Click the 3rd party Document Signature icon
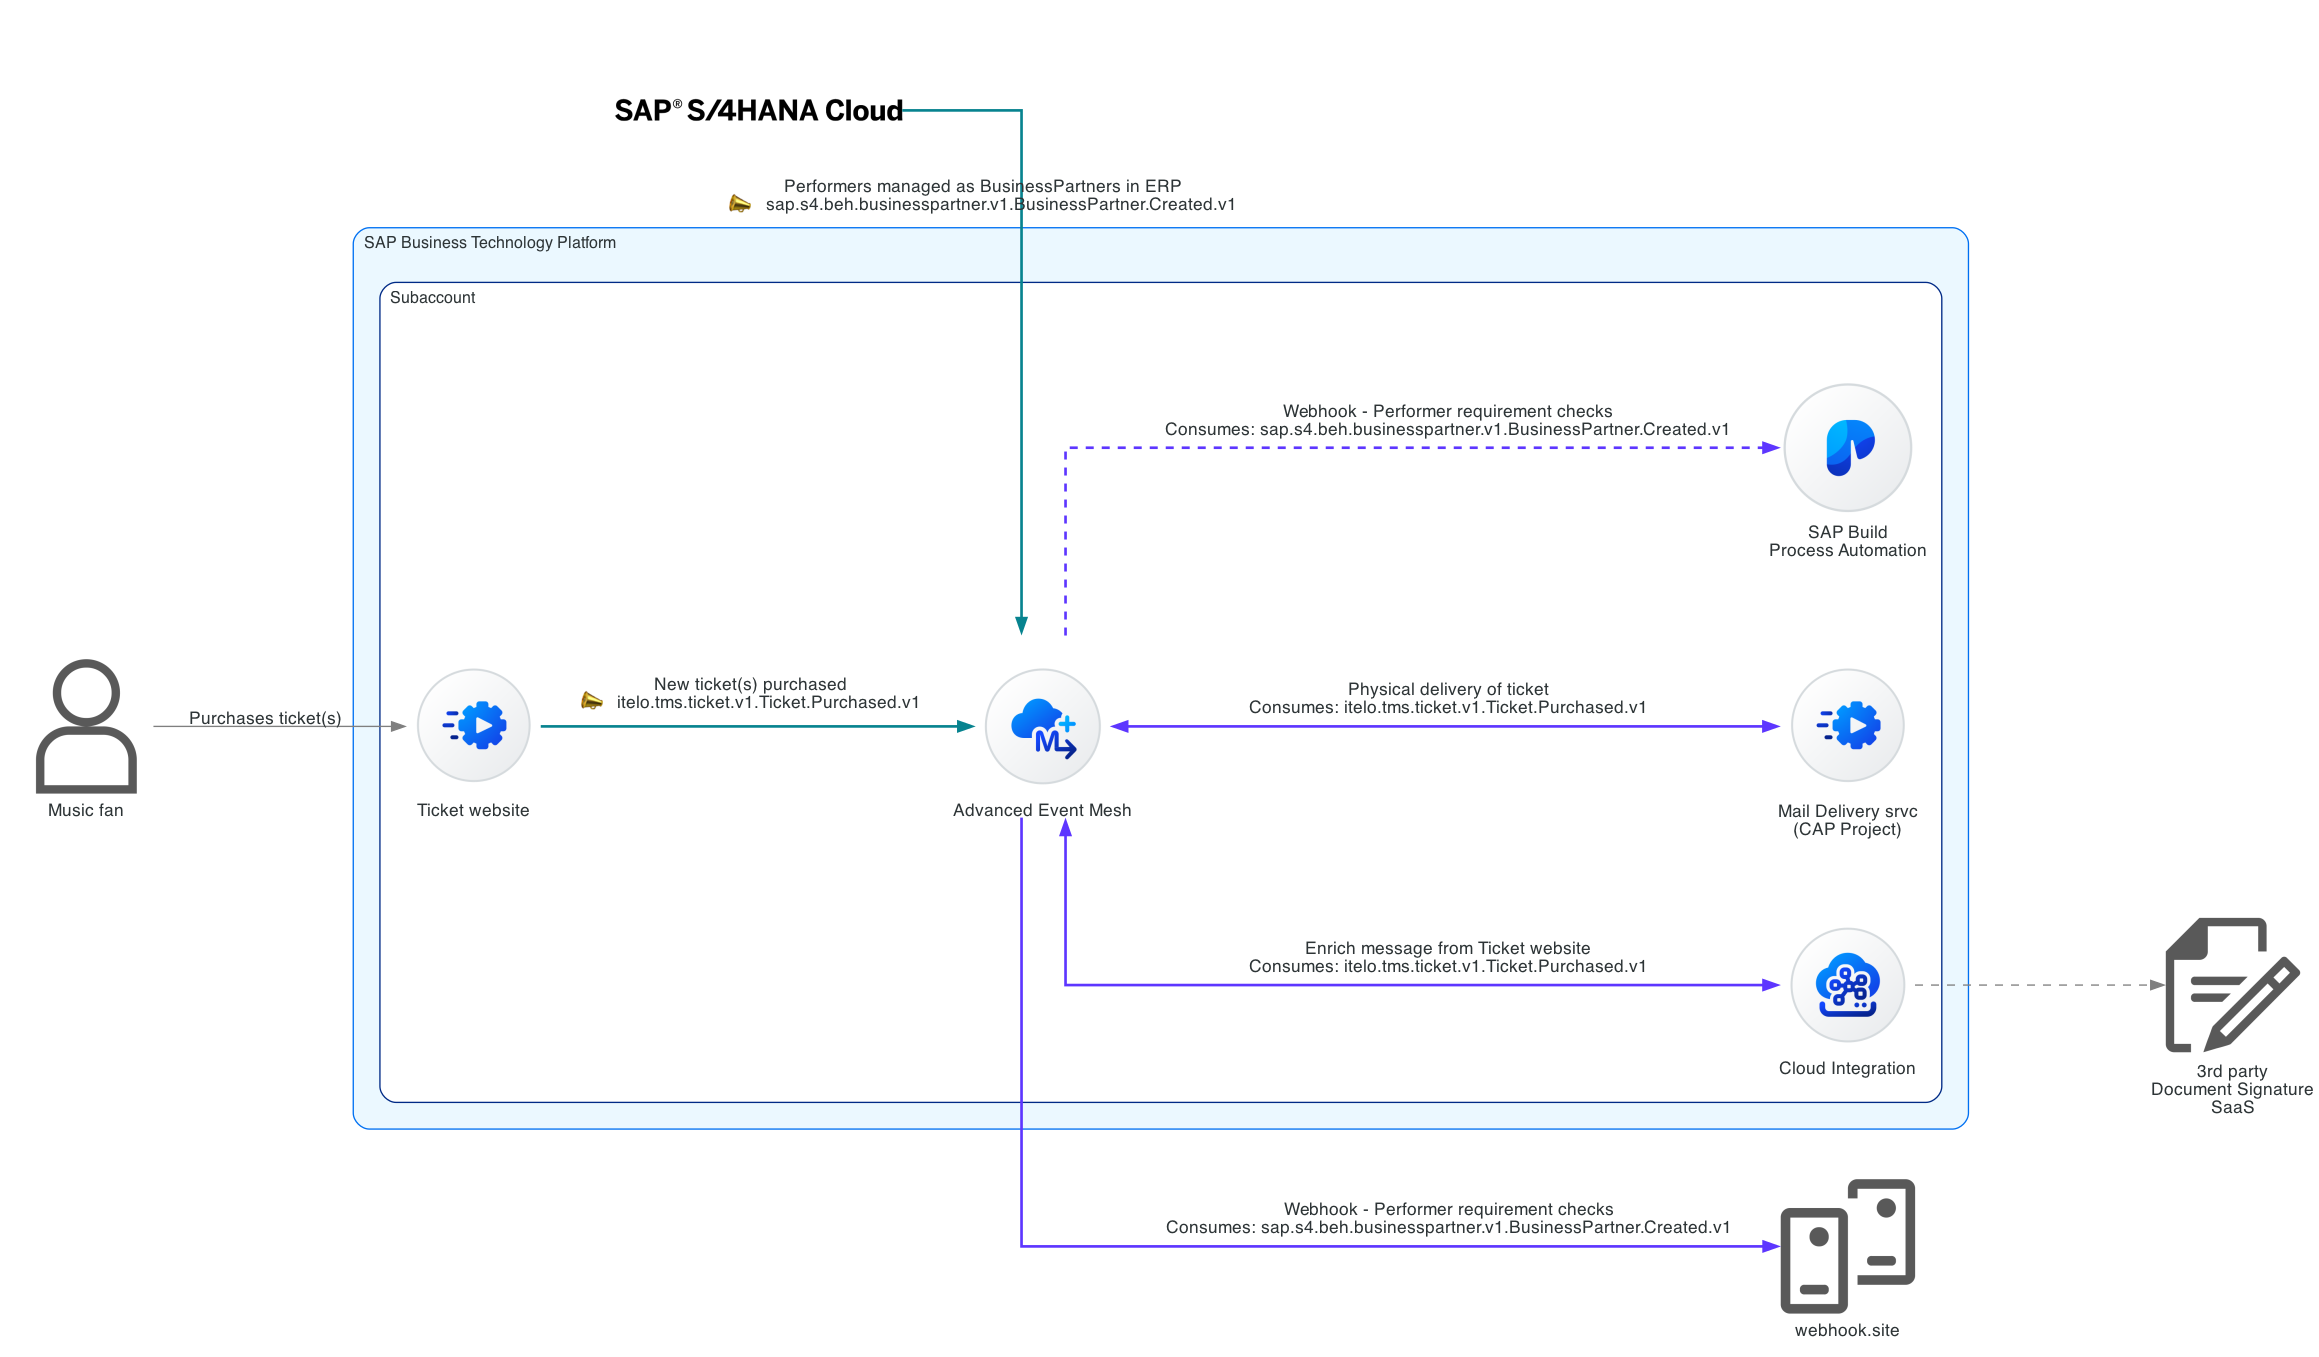 (x=2232, y=985)
